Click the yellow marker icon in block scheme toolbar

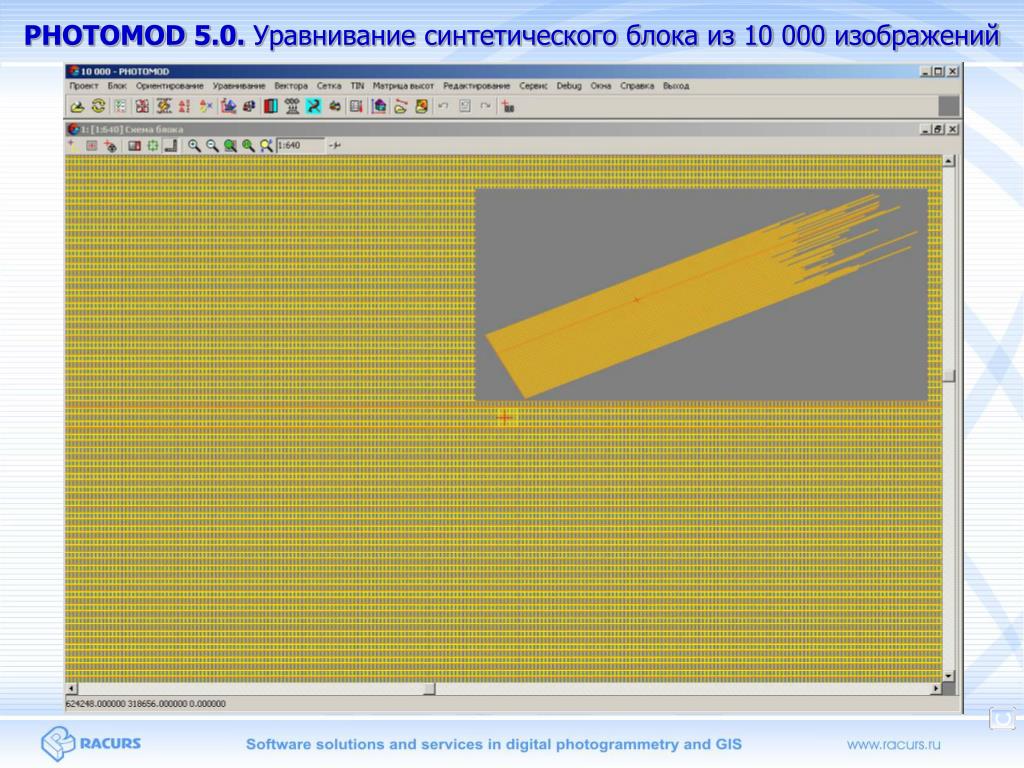[72, 146]
